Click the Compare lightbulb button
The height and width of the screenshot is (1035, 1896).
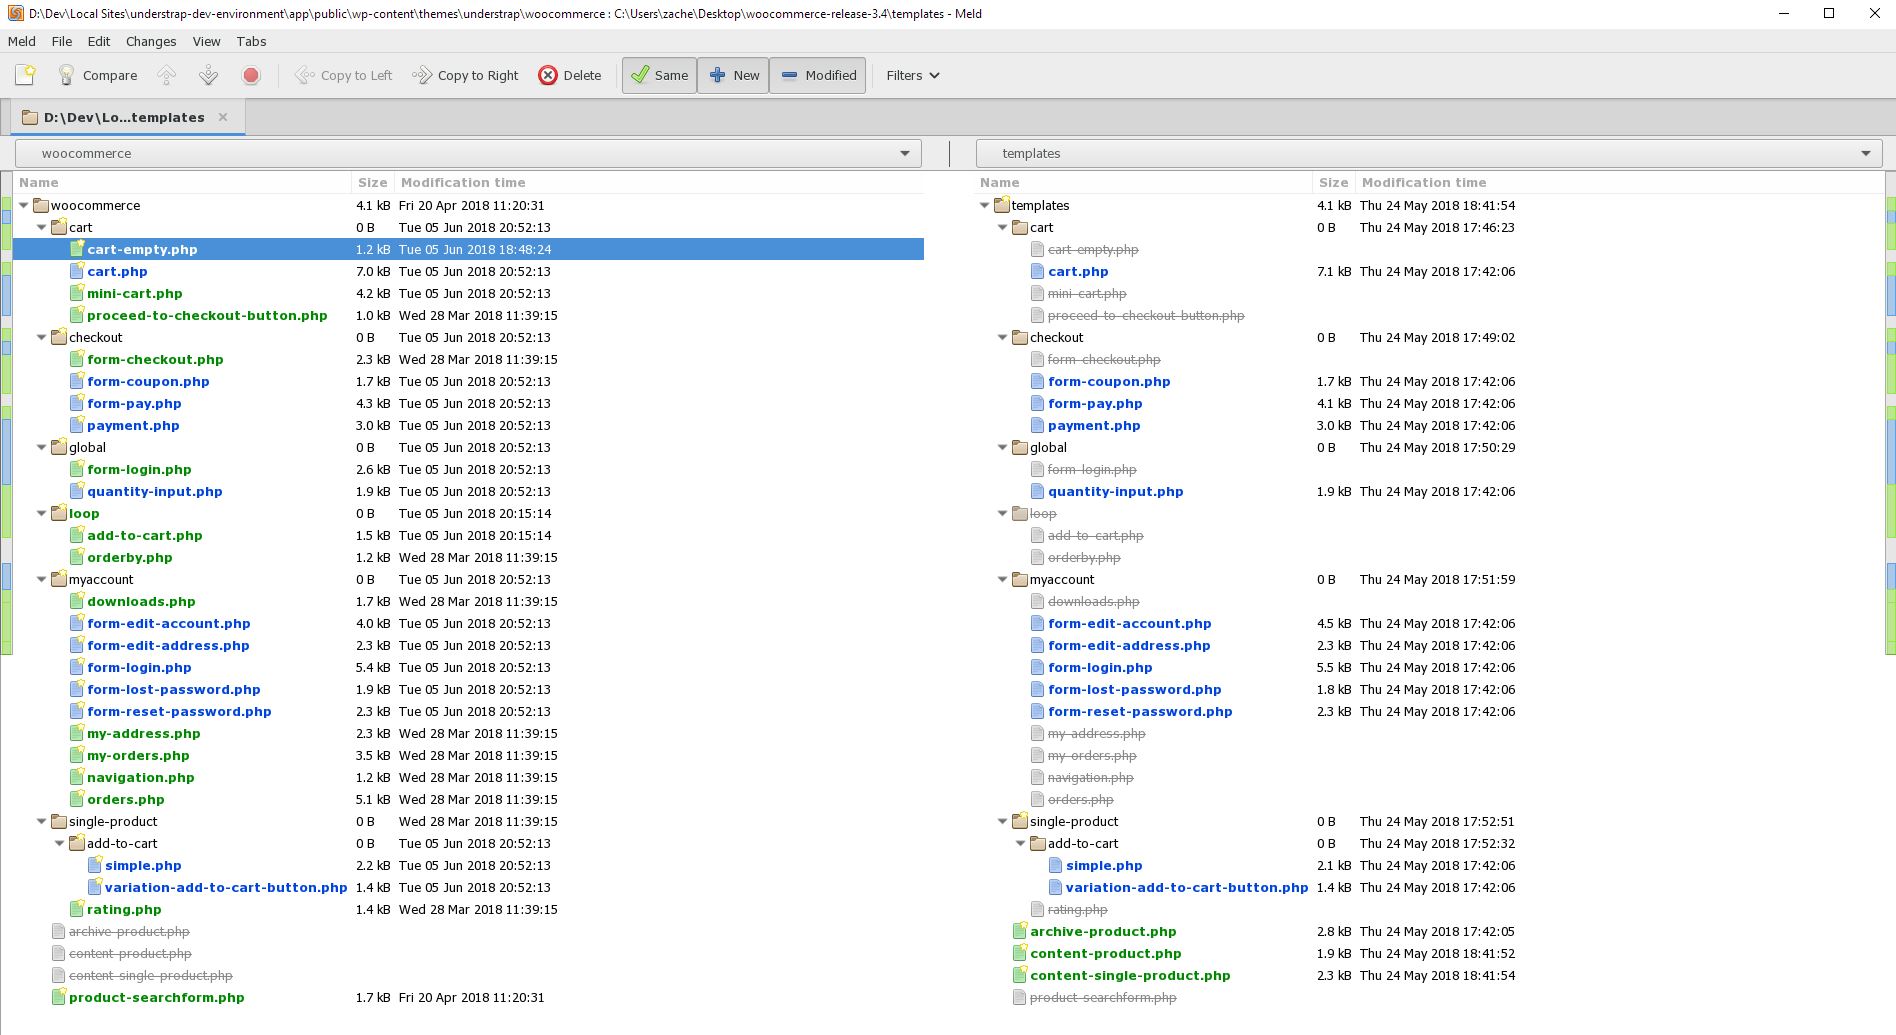(97, 75)
